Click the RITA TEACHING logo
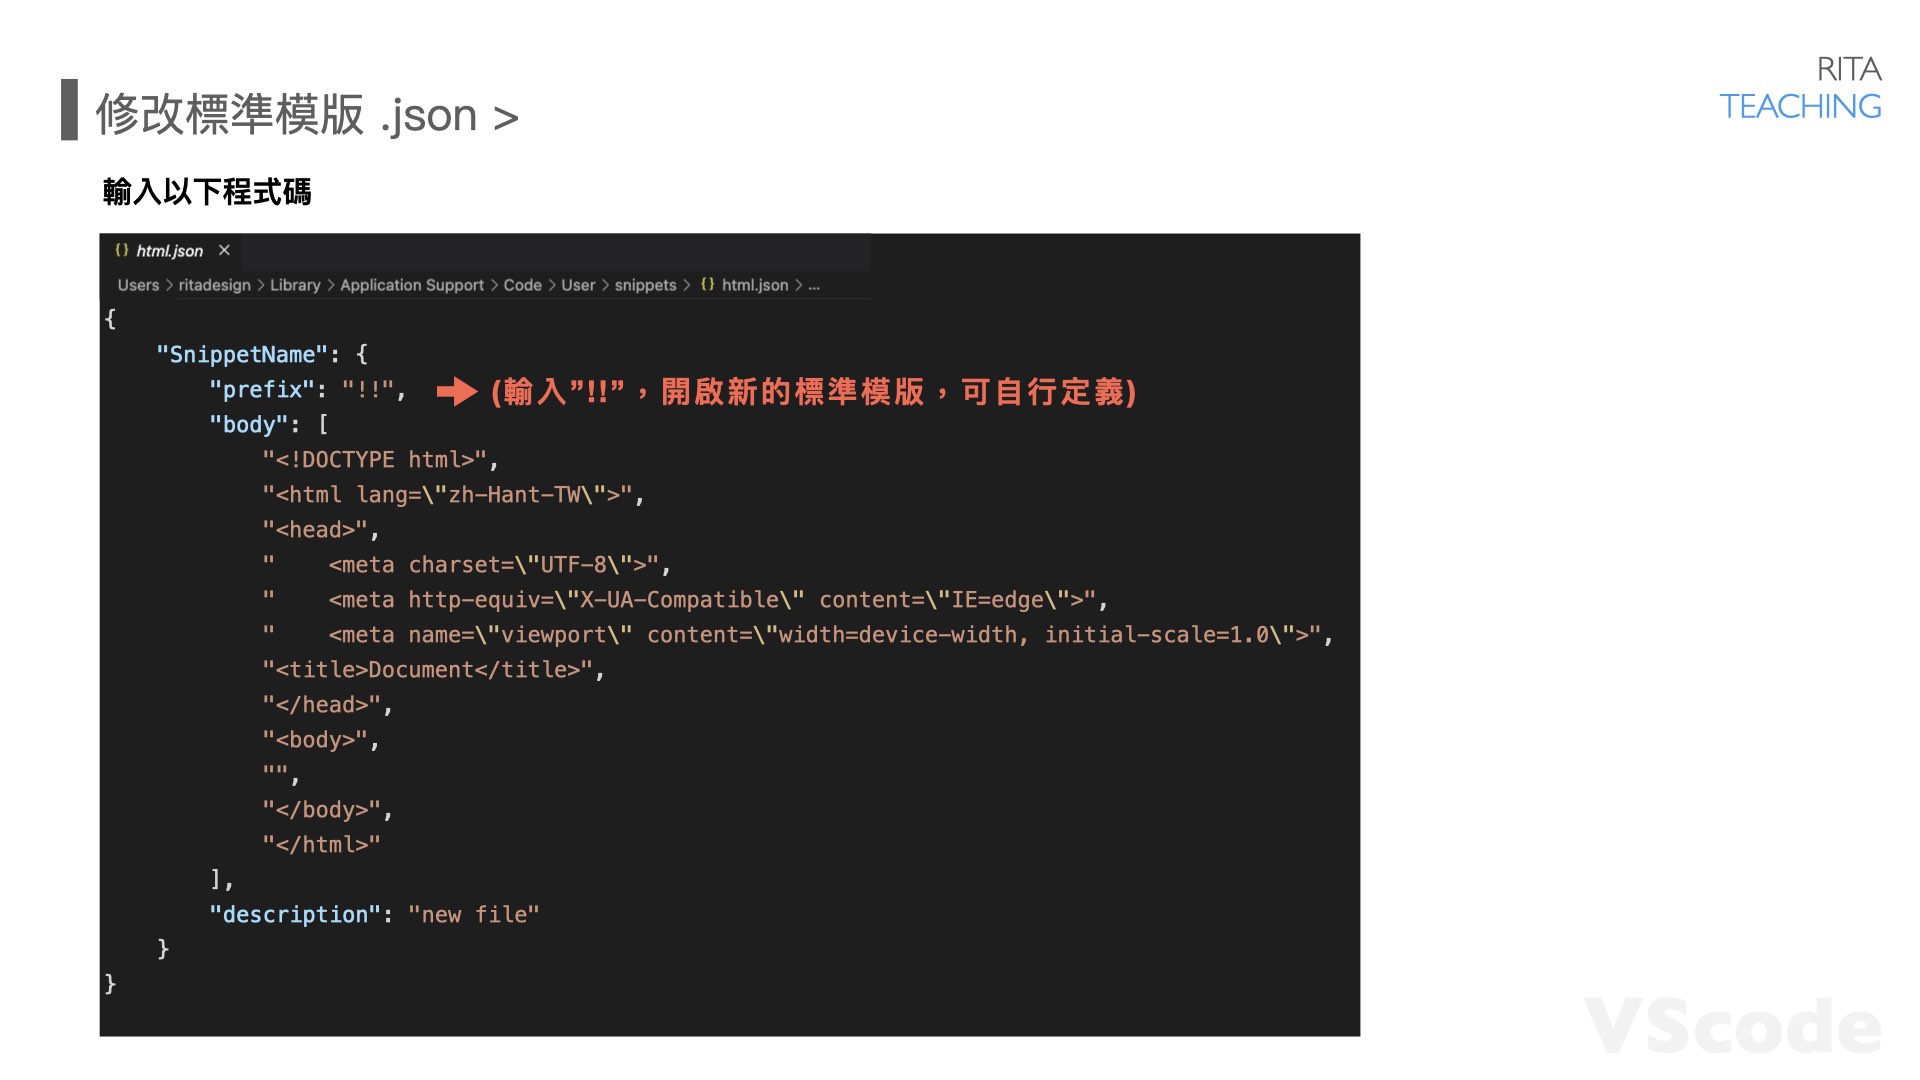This screenshot has height=1080, width=1920. 1800,88
